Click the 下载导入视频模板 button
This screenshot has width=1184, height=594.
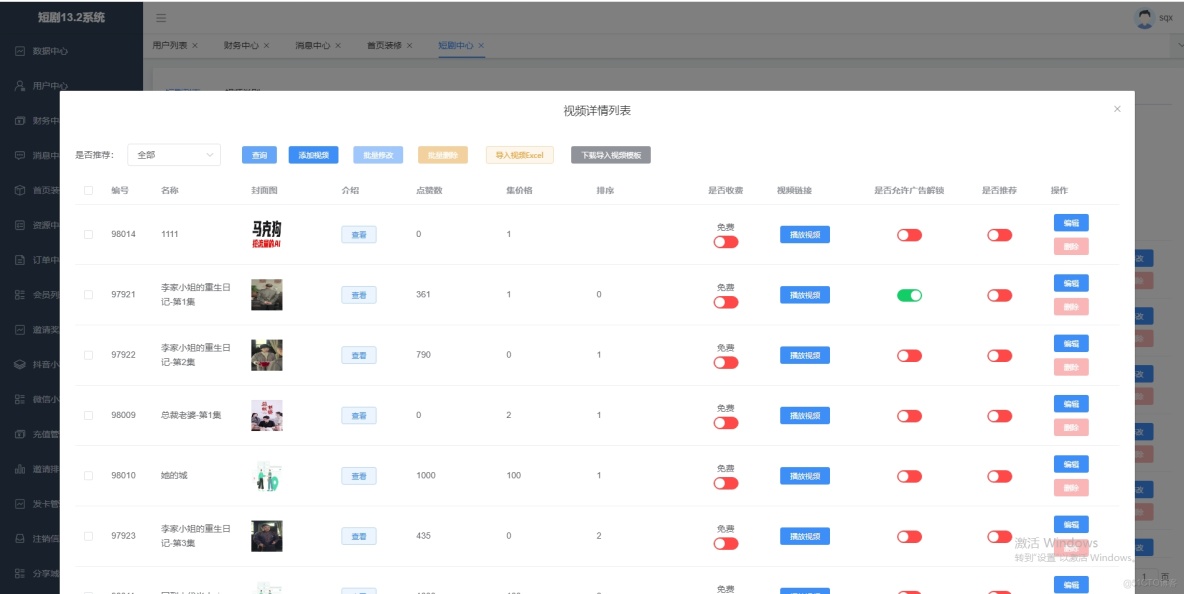[x=610, y=155]
